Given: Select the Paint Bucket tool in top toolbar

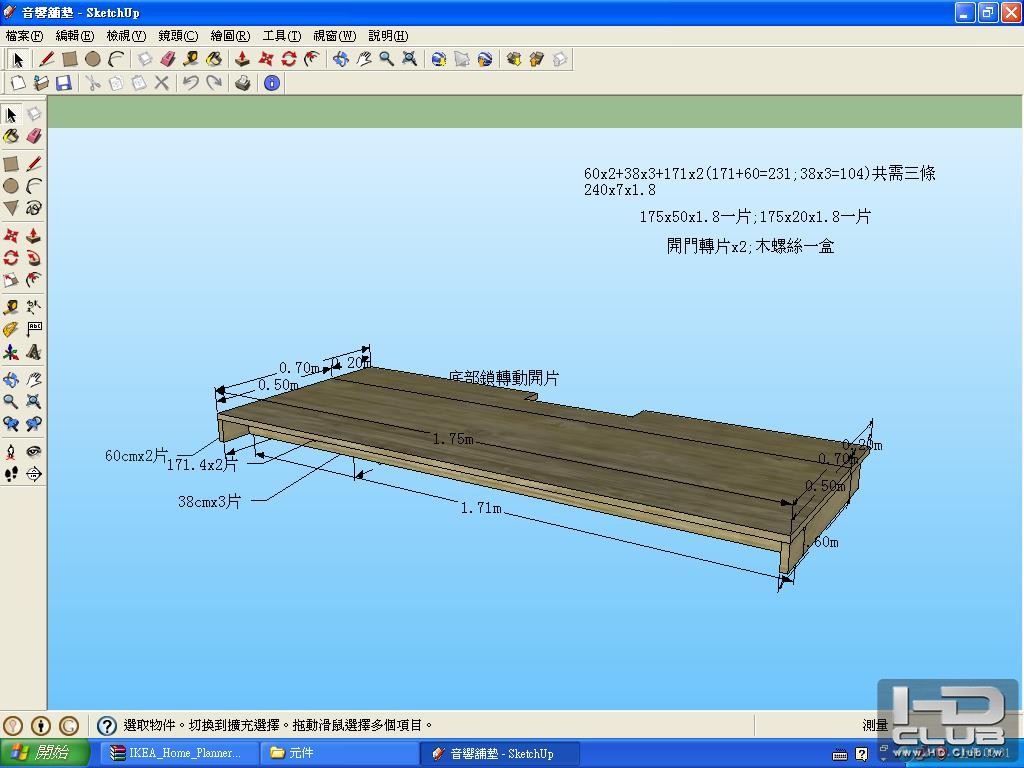Looking at the screenshot, I should pos(213,59).
